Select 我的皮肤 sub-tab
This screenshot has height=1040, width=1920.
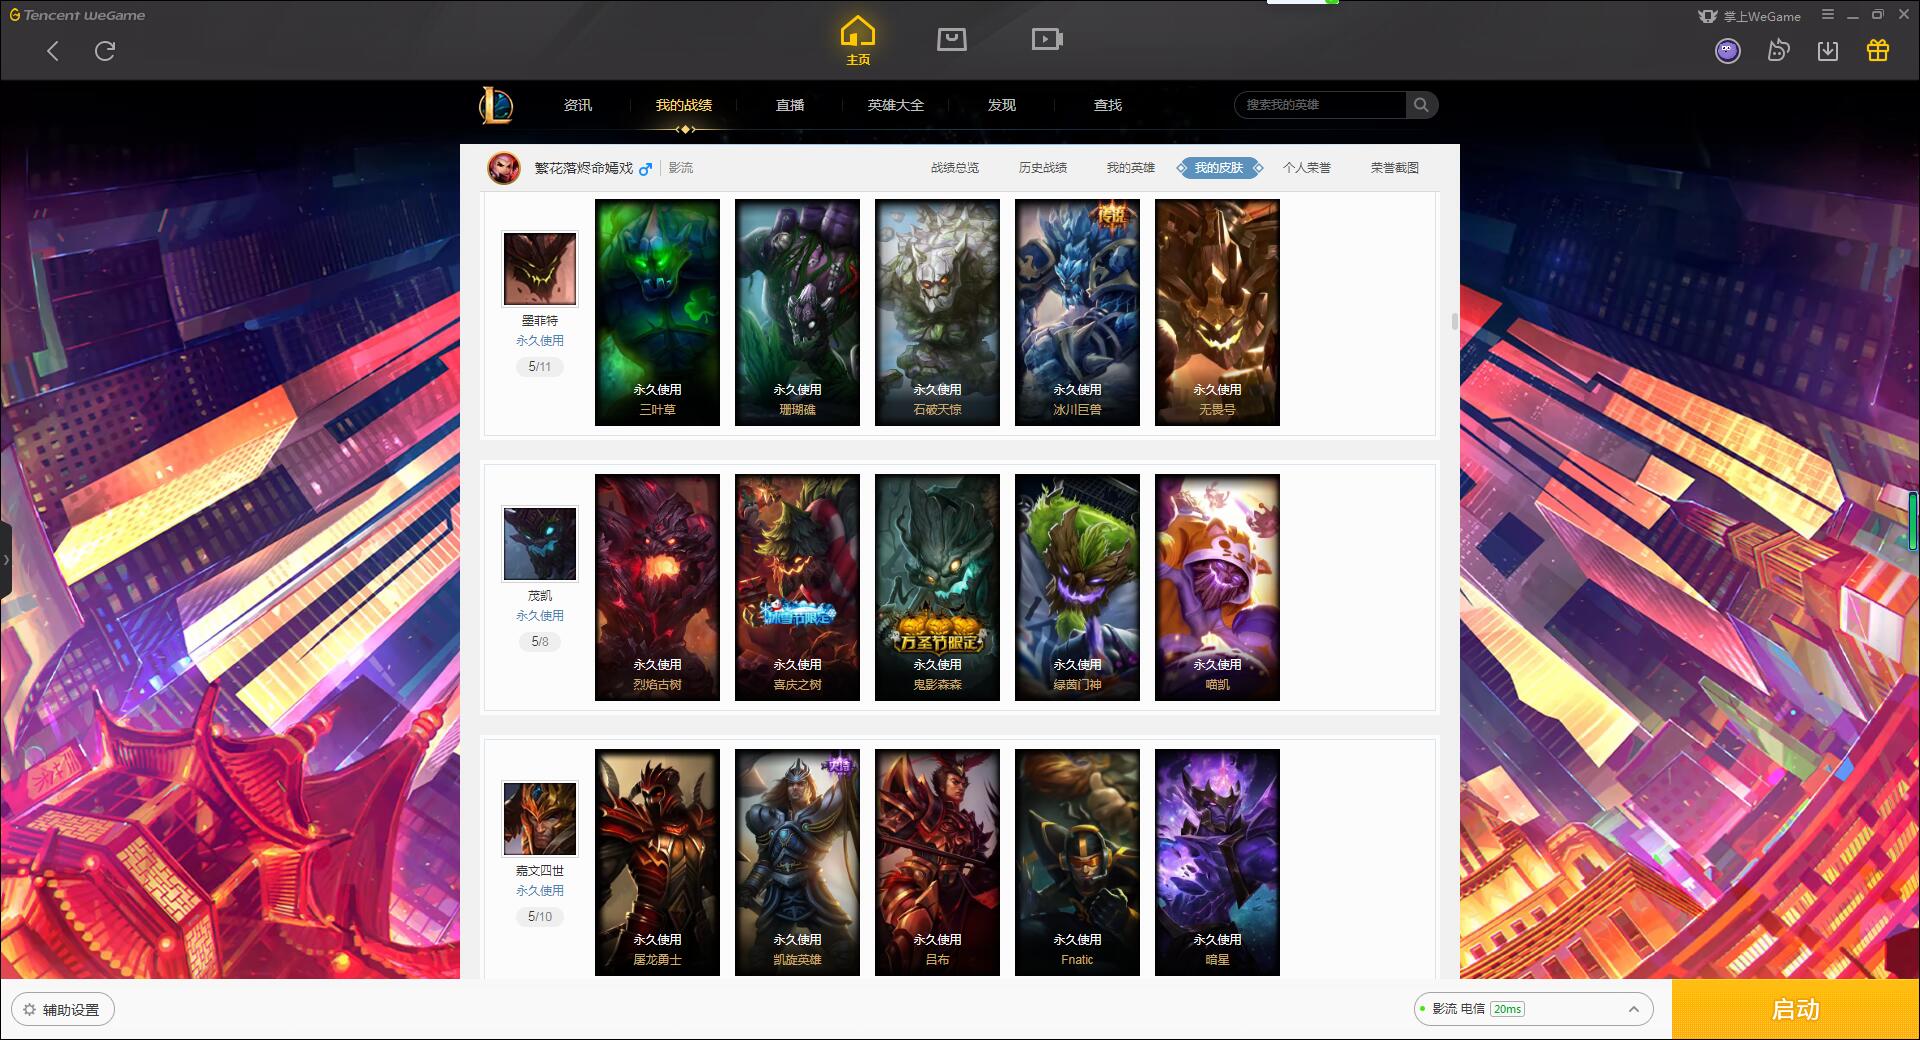[1219, 168]
